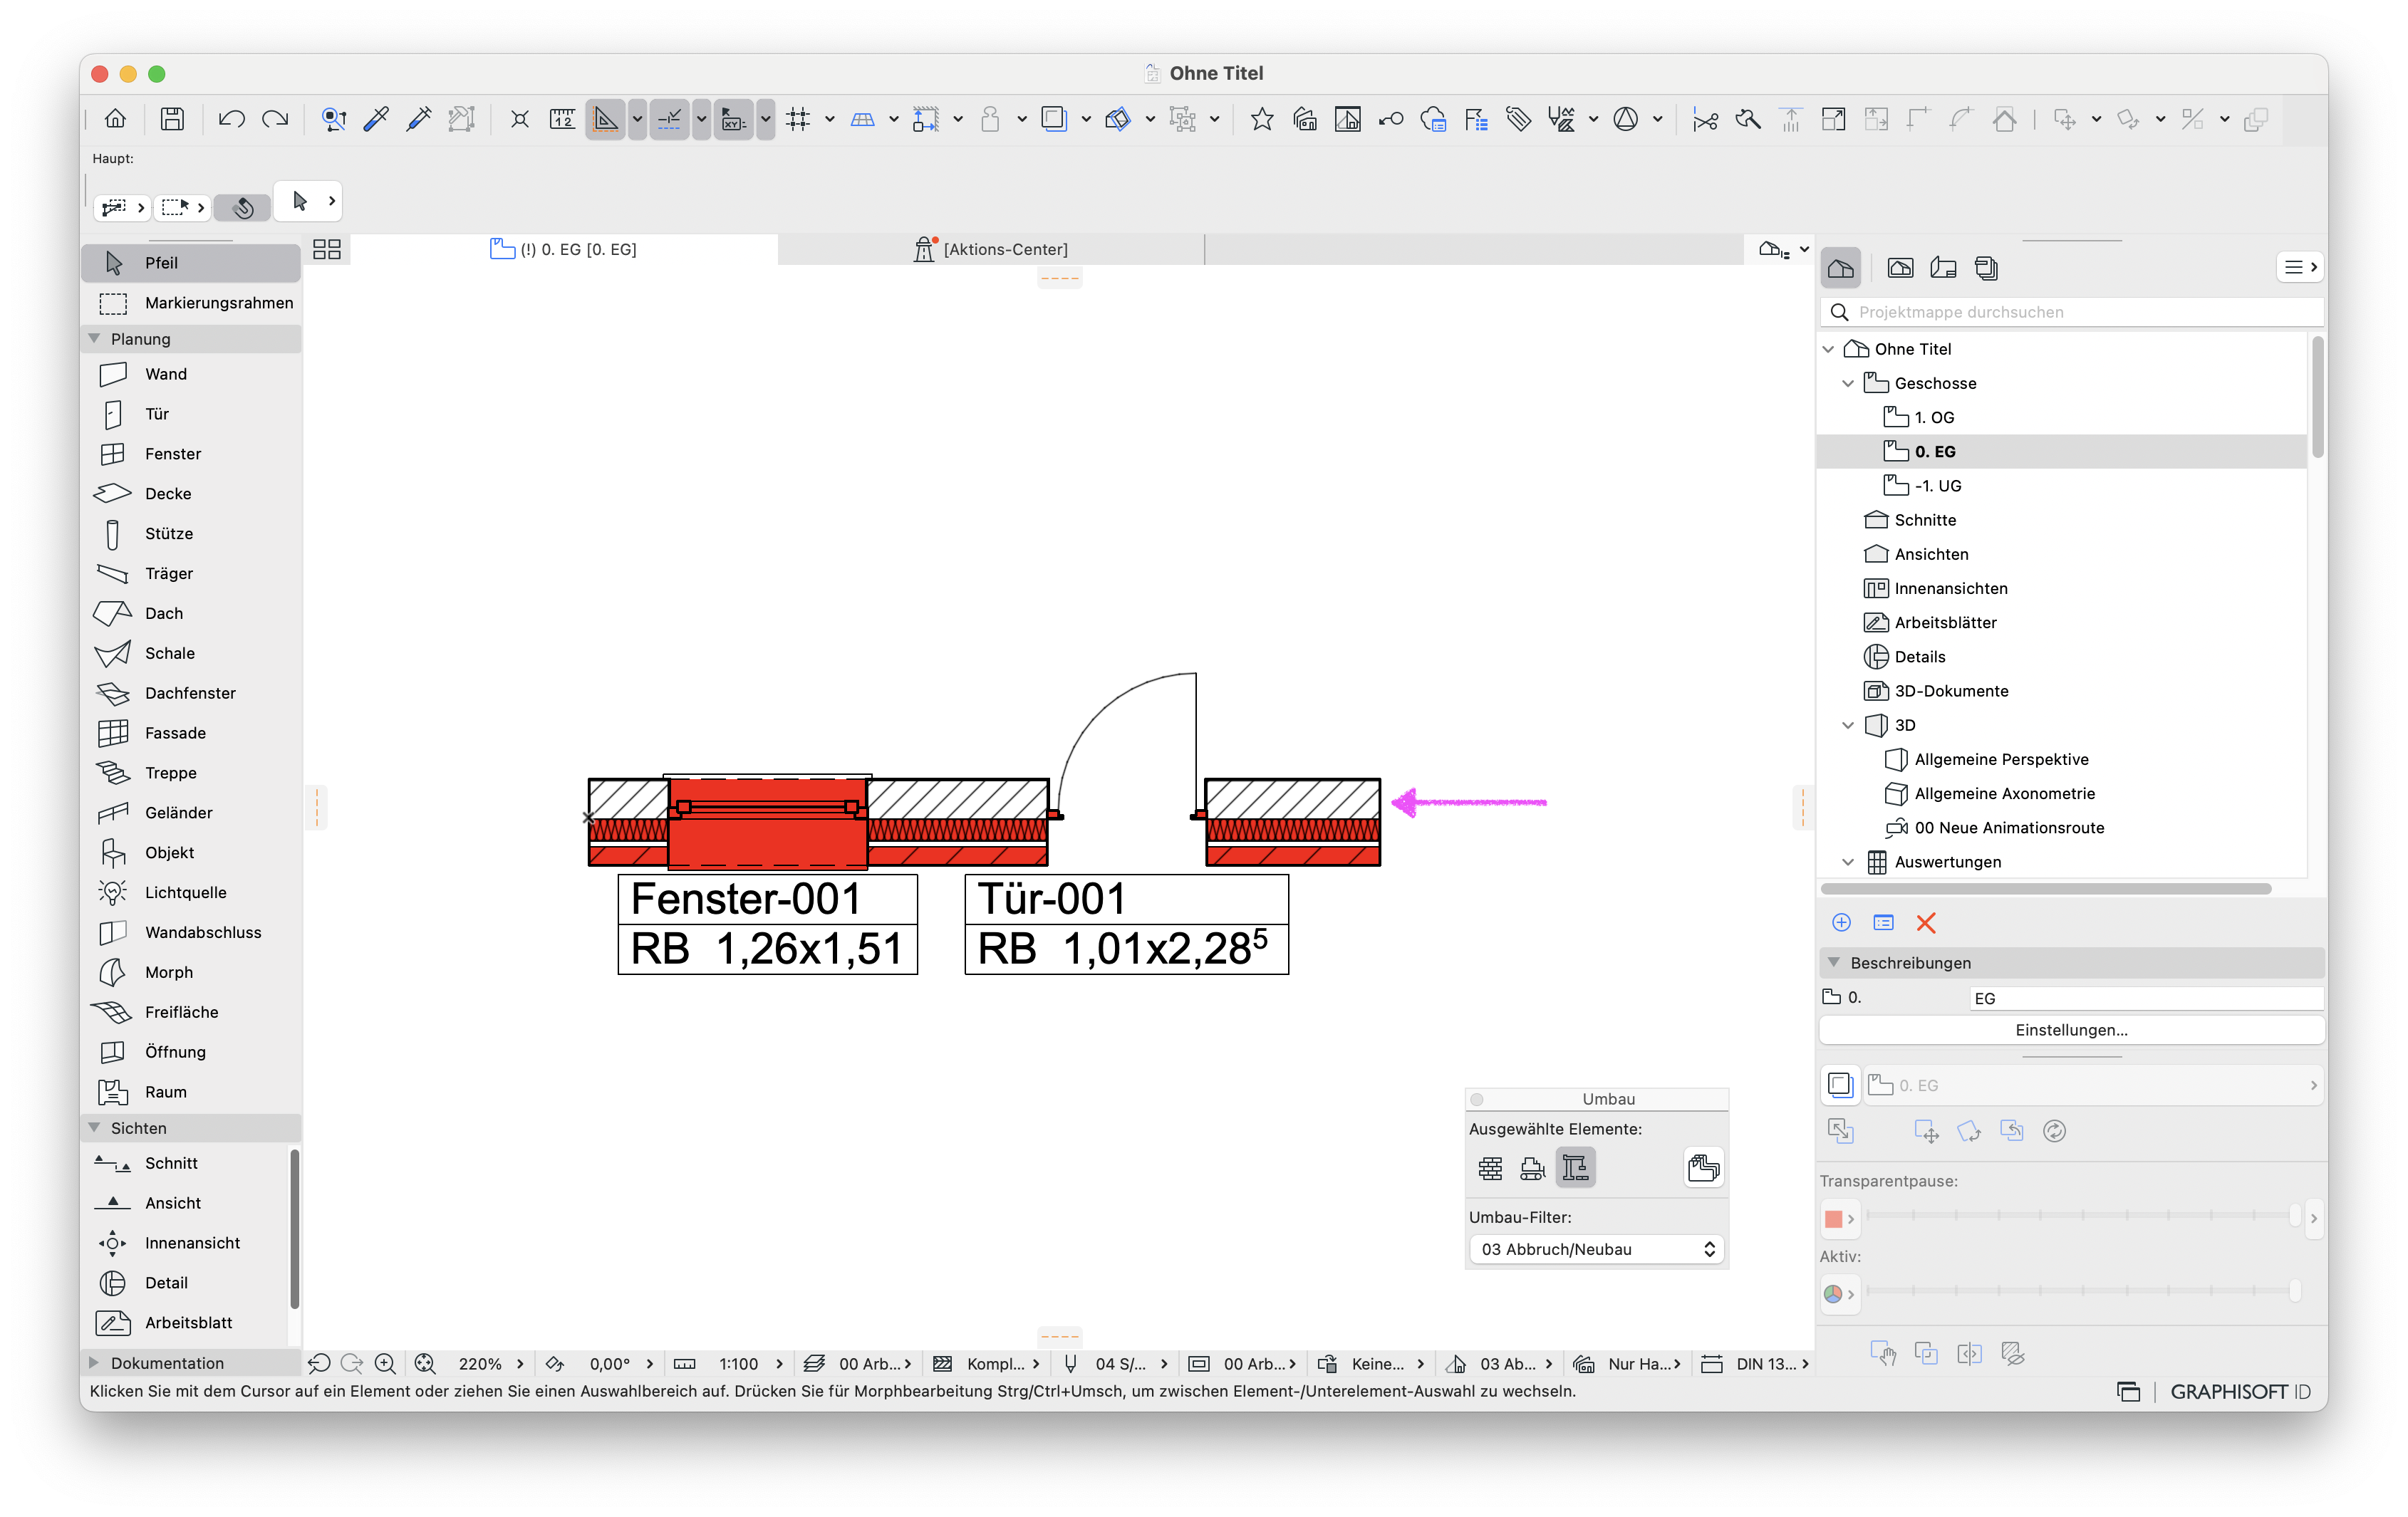Click the Redo arrow icon
This screenshot has width=2408, height=1517.
(x=275, y=120)
